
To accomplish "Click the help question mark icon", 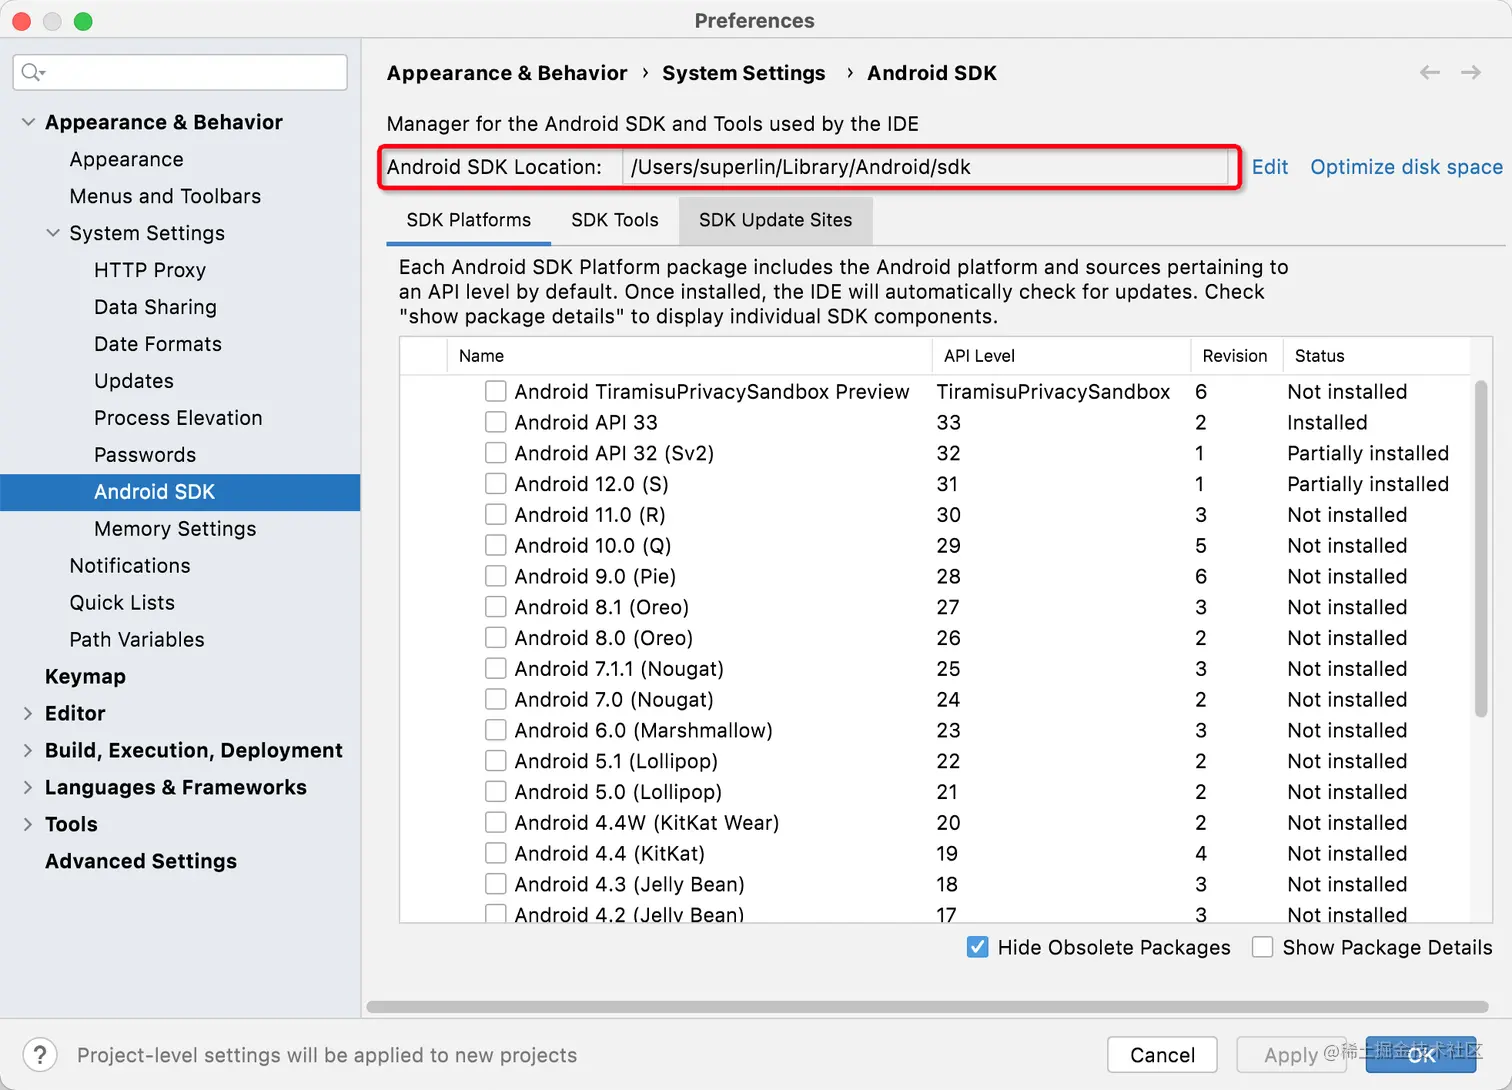I will tap(40, 1055).
